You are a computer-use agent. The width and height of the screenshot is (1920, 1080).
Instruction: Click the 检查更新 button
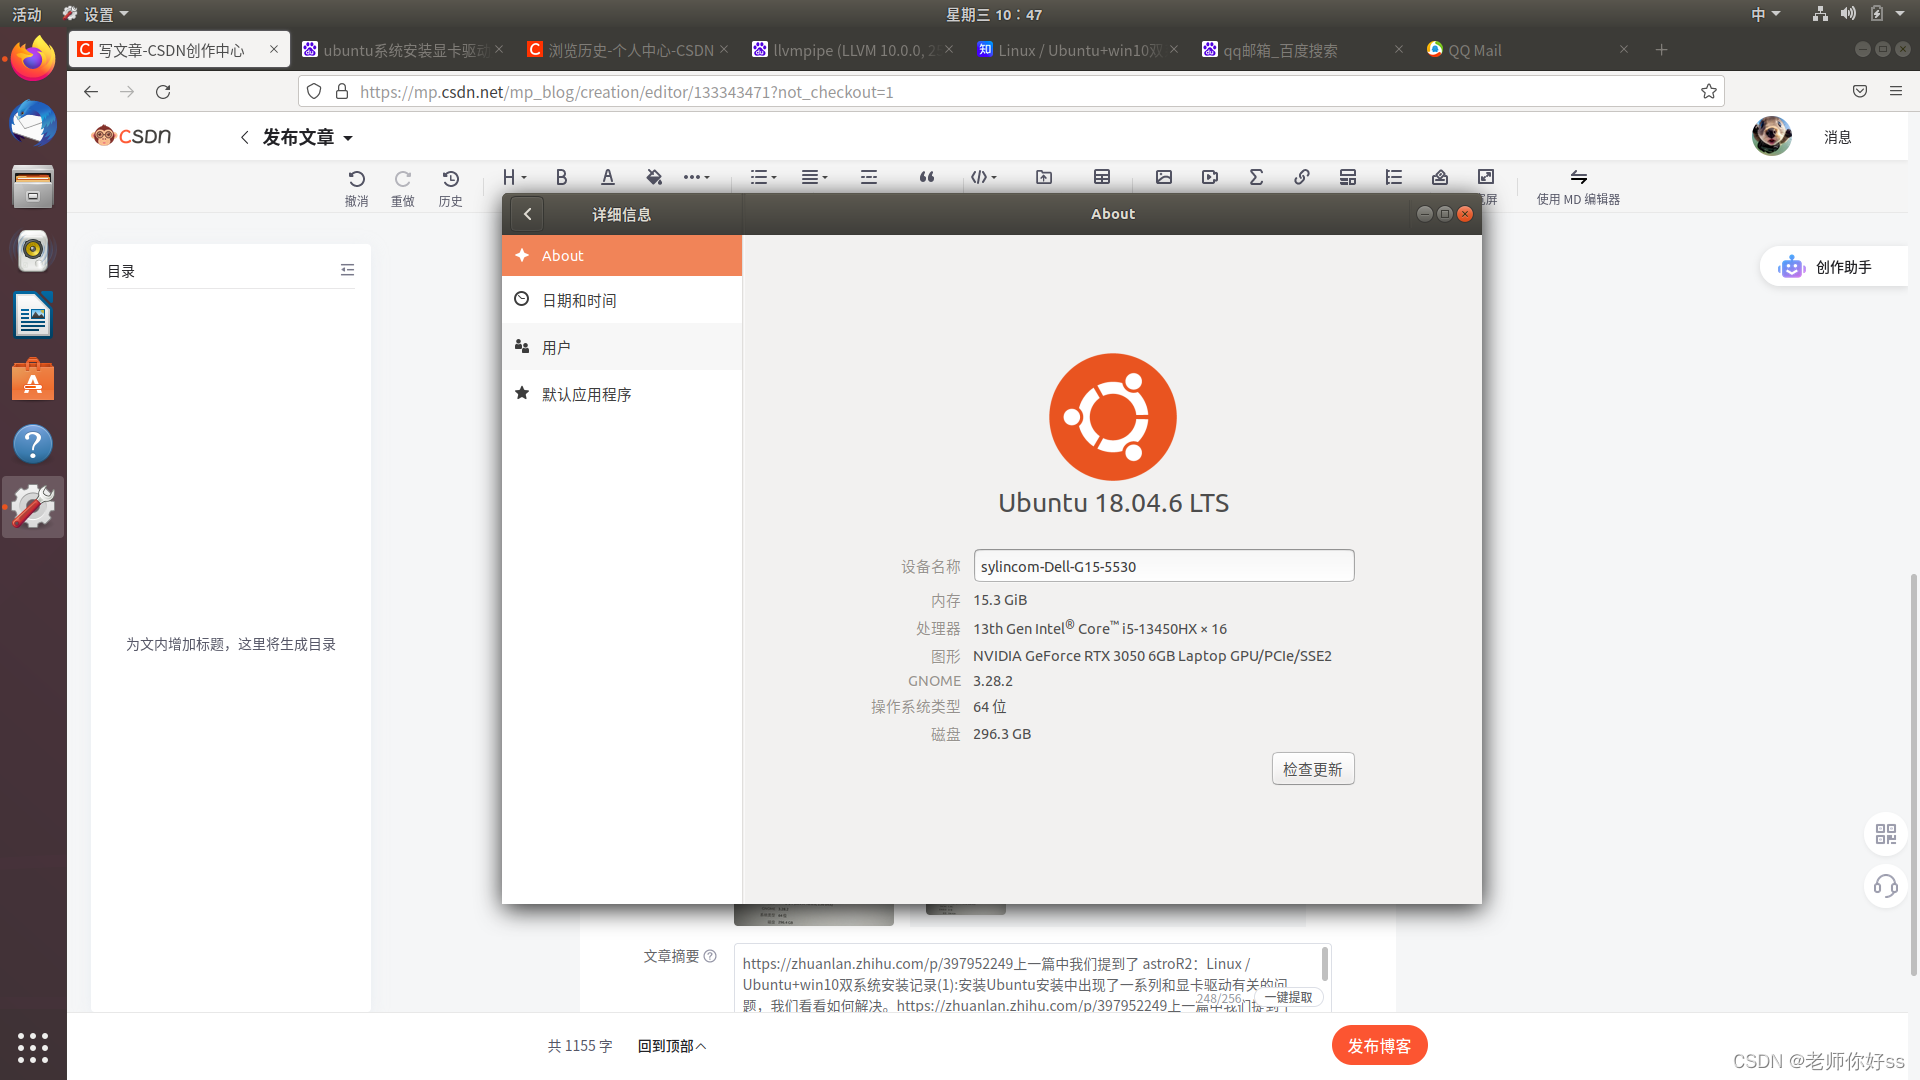point(1312,769)
